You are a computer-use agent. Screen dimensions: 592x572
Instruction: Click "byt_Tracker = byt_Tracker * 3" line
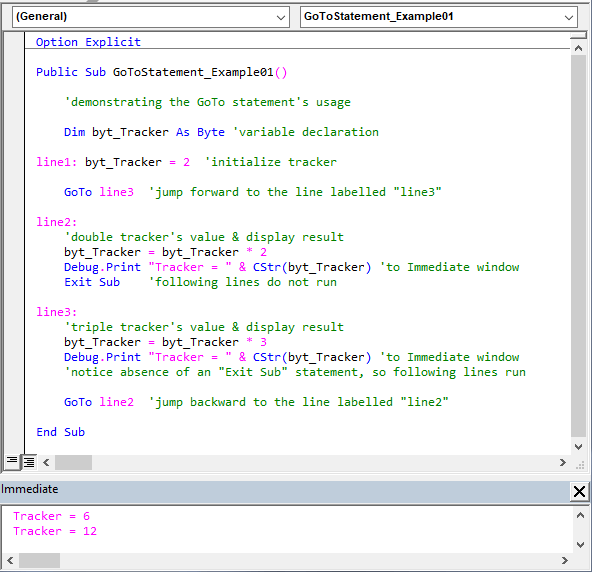coord(165,342)
